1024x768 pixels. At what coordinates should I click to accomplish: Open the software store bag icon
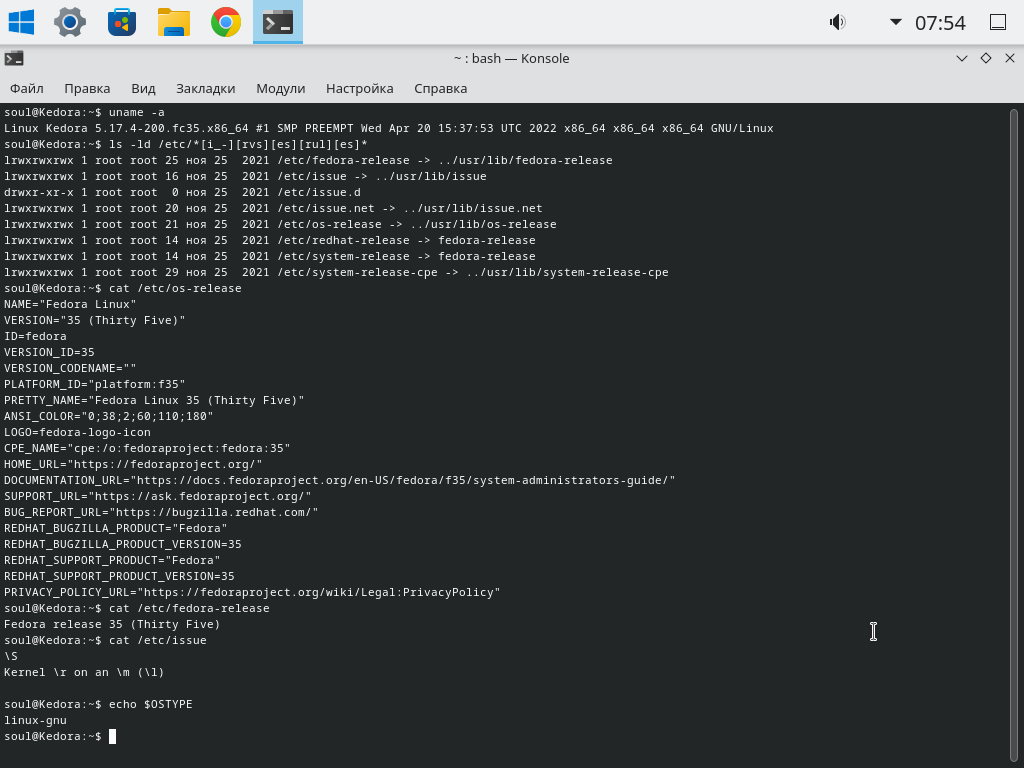click(x=122, y=22)
